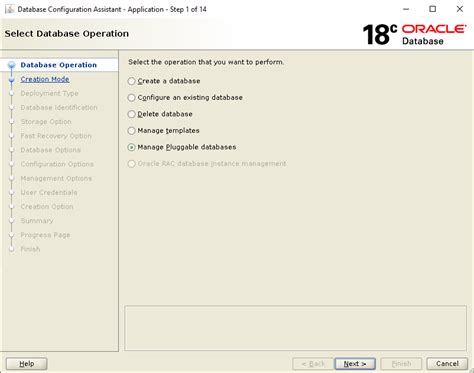The width and height of the screenshot is (474, 373).
Task: Click the Creation Option step
Action: point(47,207)
